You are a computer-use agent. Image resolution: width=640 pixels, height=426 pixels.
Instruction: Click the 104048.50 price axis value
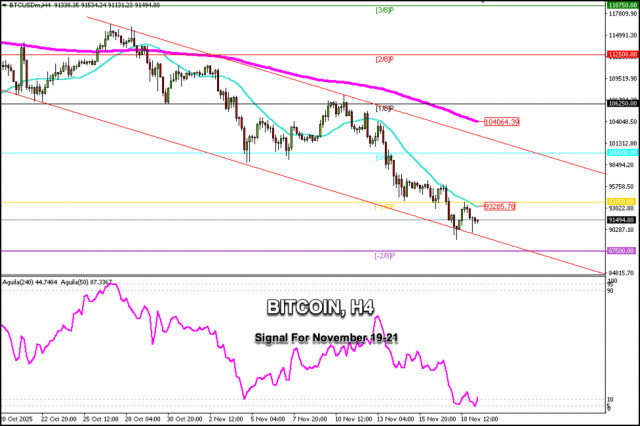tap(622, 122)
